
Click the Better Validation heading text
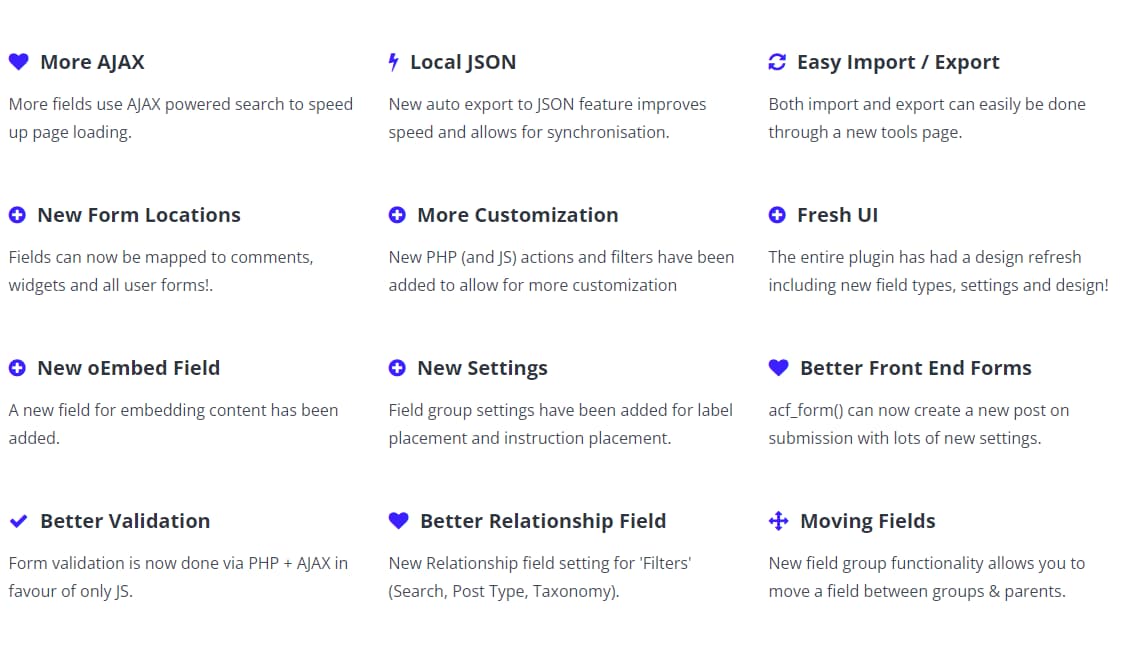[x=125, y=521]
